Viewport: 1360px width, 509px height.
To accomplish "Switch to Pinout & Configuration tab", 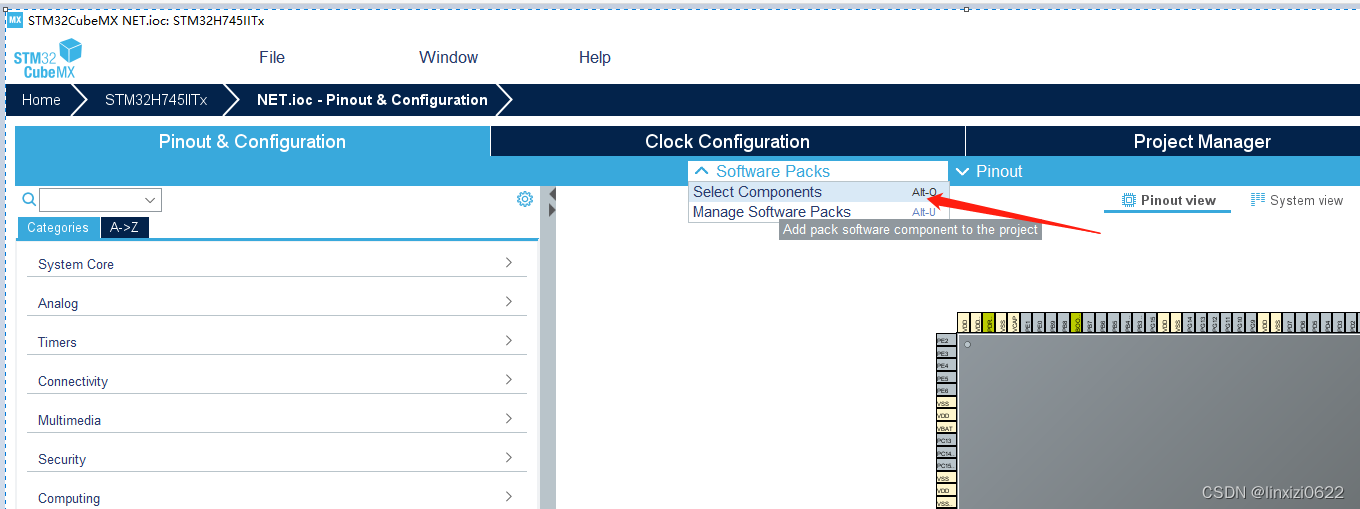I will tap(252, 141).
